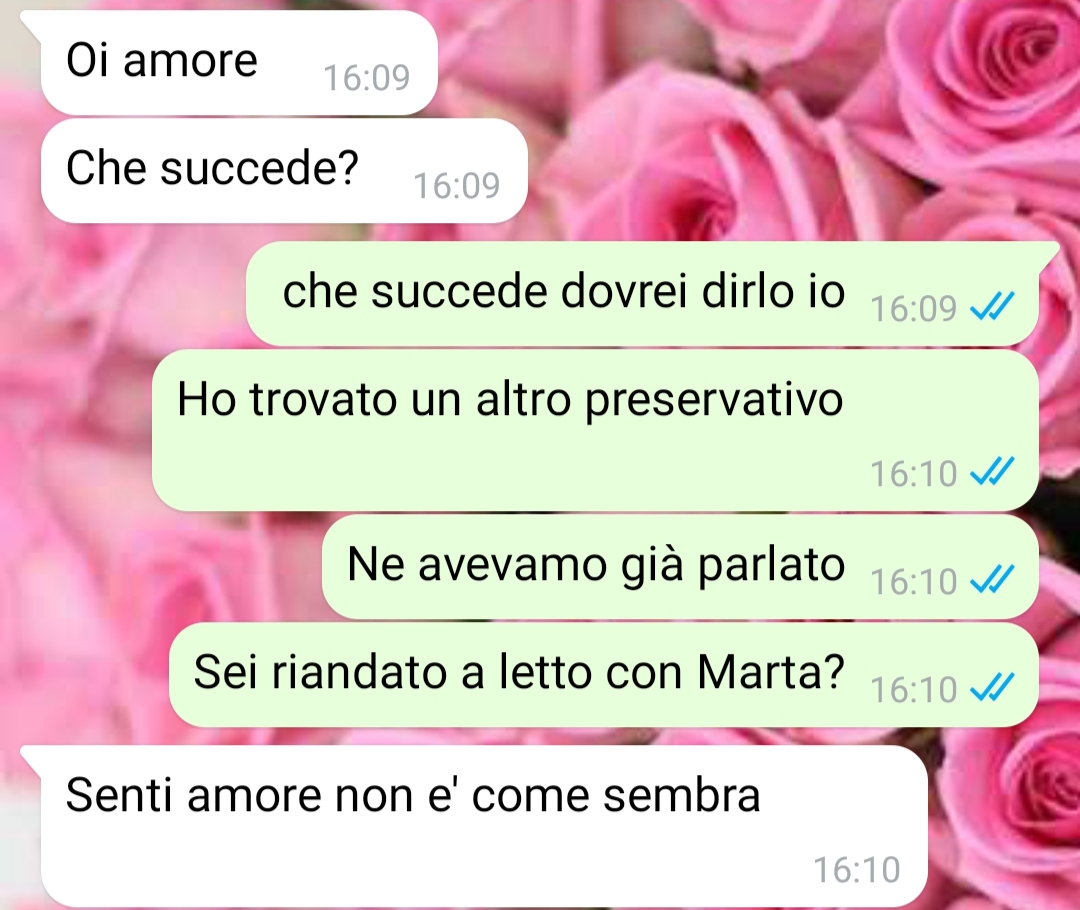Click double check icon on 'Ne avevamo già parlato'

(x=992, y=580)
